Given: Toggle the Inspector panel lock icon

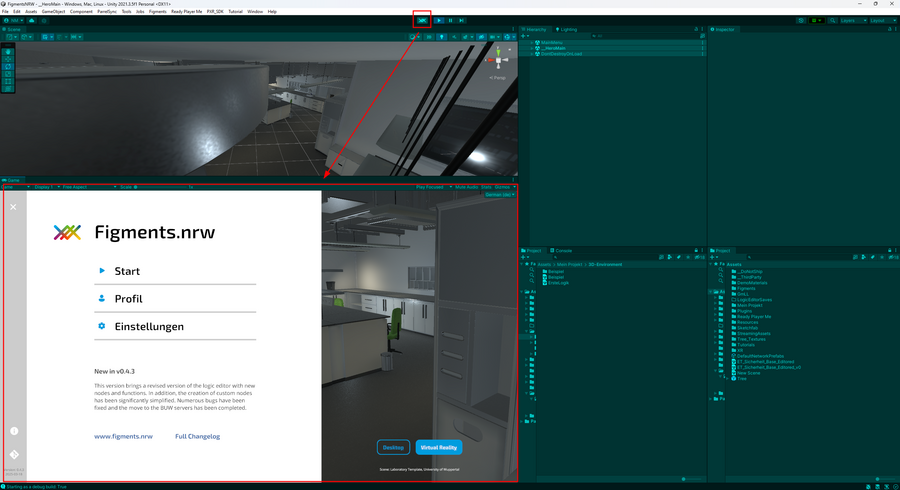Looking at the screenshot, I should click(890, 29).
